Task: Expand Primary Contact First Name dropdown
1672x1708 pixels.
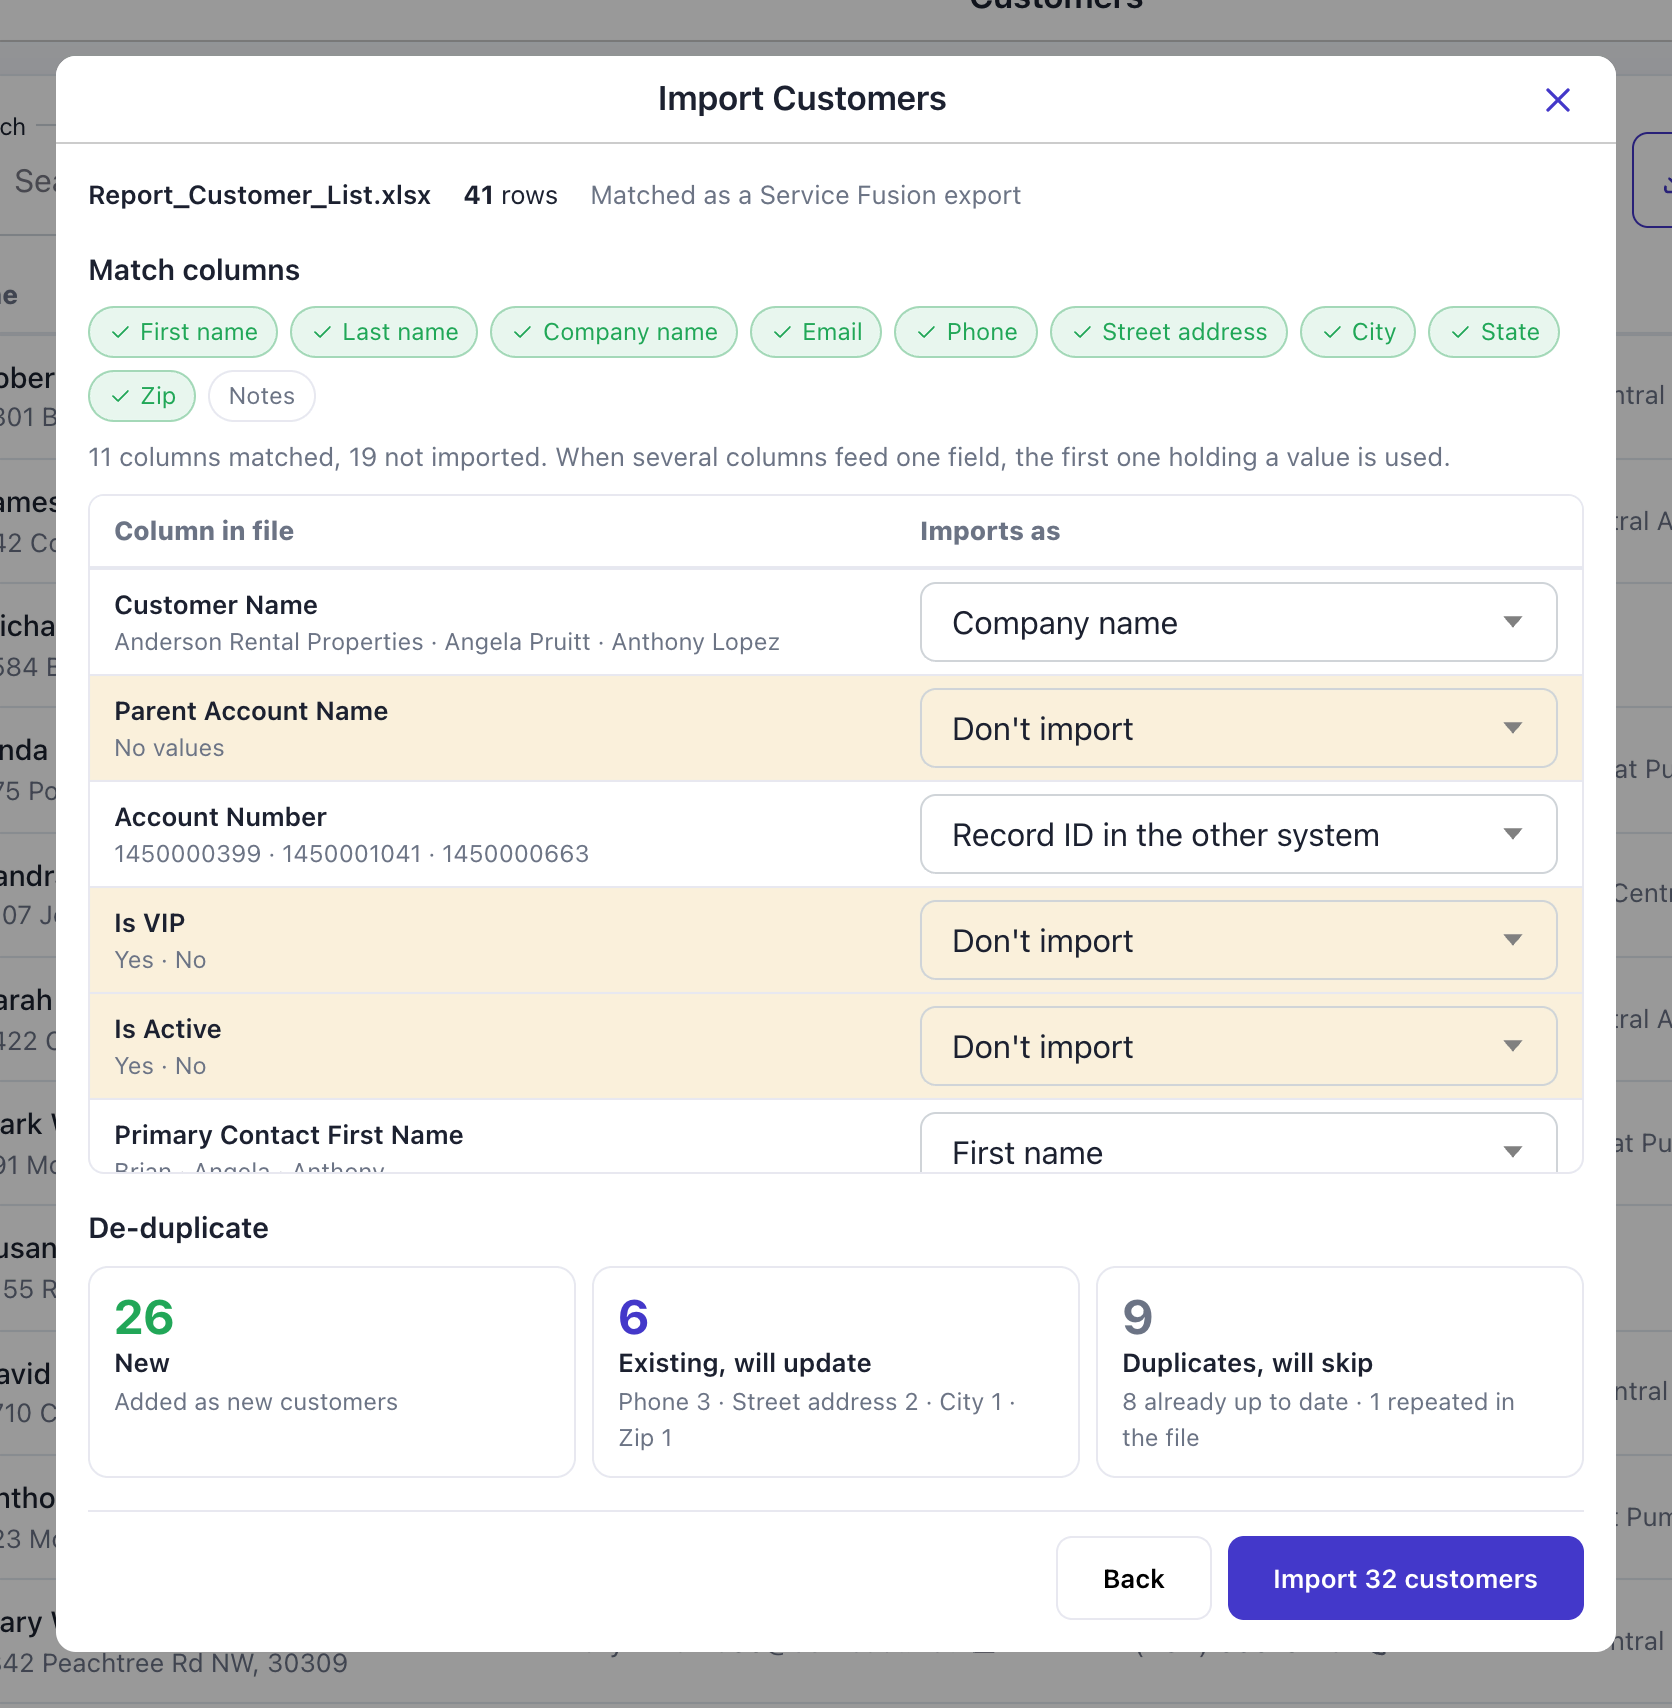Action: point(1238,1143)
